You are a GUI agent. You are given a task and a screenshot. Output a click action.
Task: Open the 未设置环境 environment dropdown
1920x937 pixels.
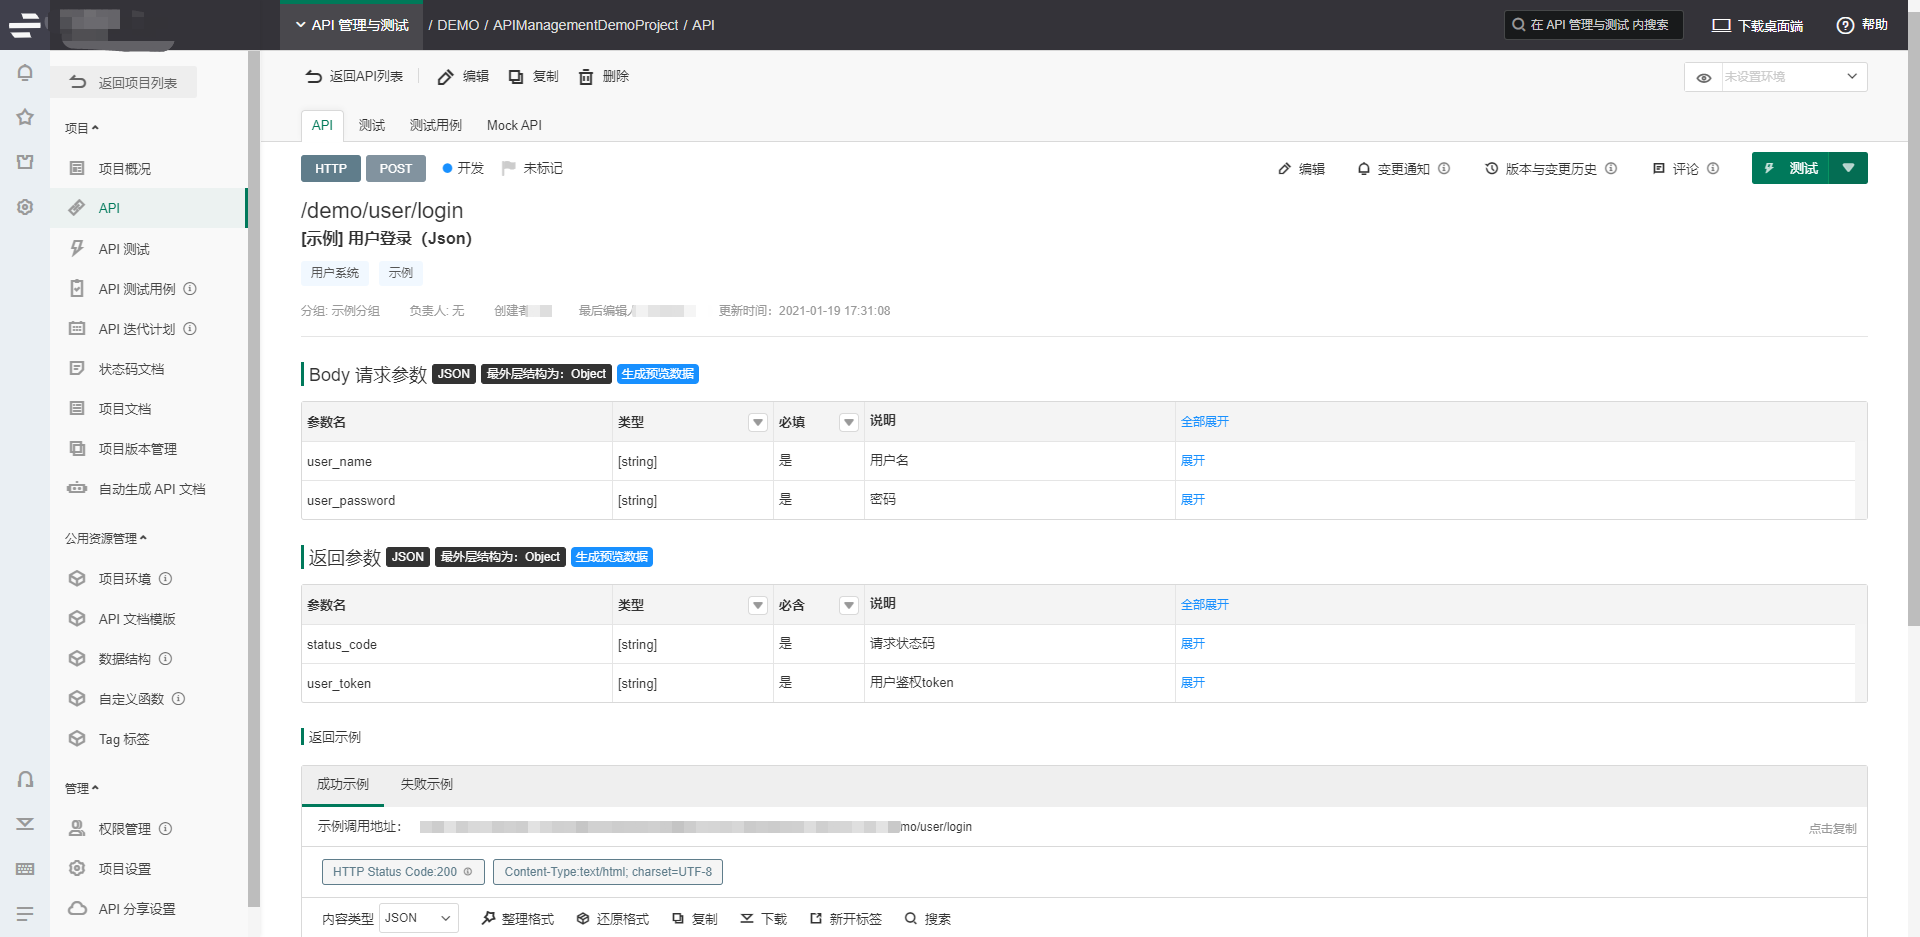click(x=1794, y=77)
